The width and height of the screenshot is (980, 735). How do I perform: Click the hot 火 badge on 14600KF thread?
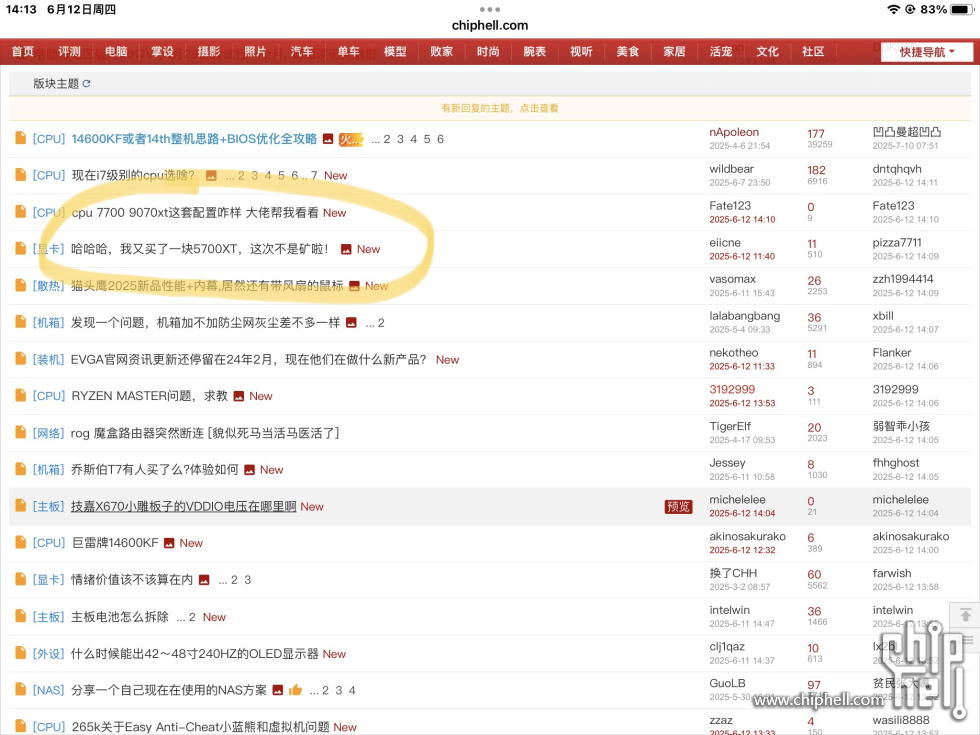351,139
